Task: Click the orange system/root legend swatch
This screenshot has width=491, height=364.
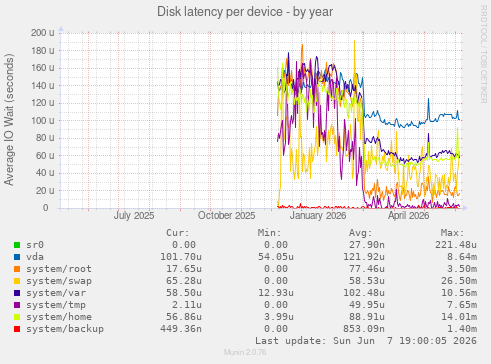Action: 17,269
